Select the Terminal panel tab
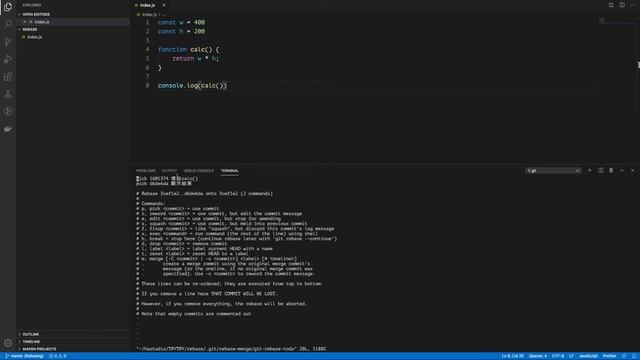The height and width of the screenshot is (360, 640). 230,171
